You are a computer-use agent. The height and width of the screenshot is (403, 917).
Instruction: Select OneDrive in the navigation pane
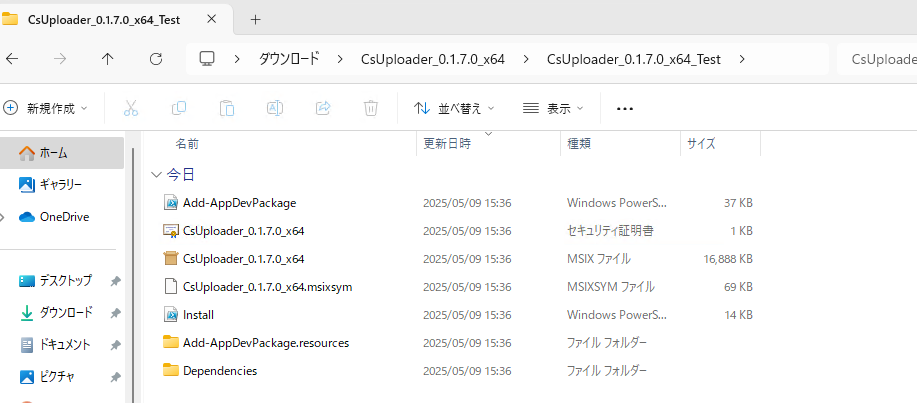62,217
